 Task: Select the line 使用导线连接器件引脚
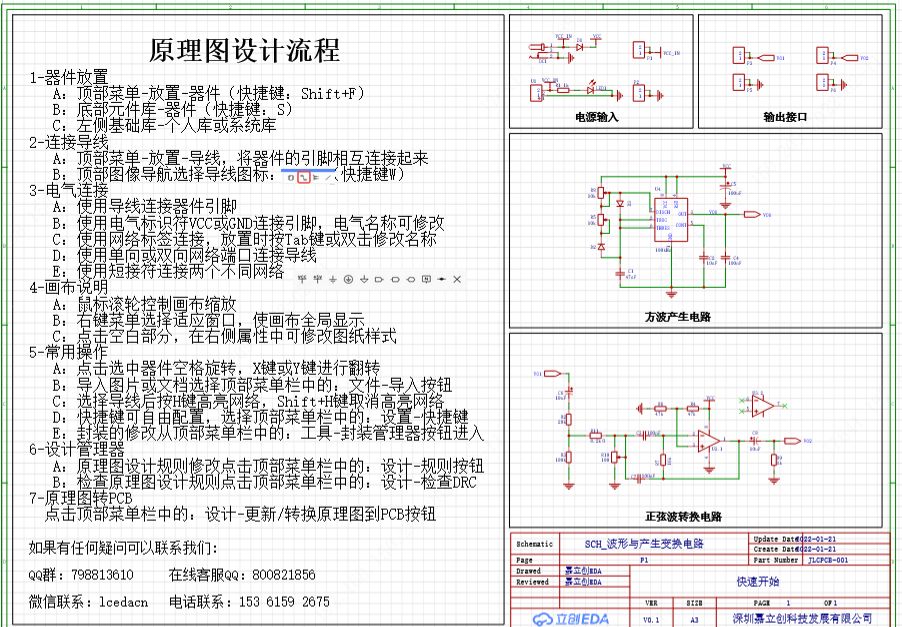(144, 207)
